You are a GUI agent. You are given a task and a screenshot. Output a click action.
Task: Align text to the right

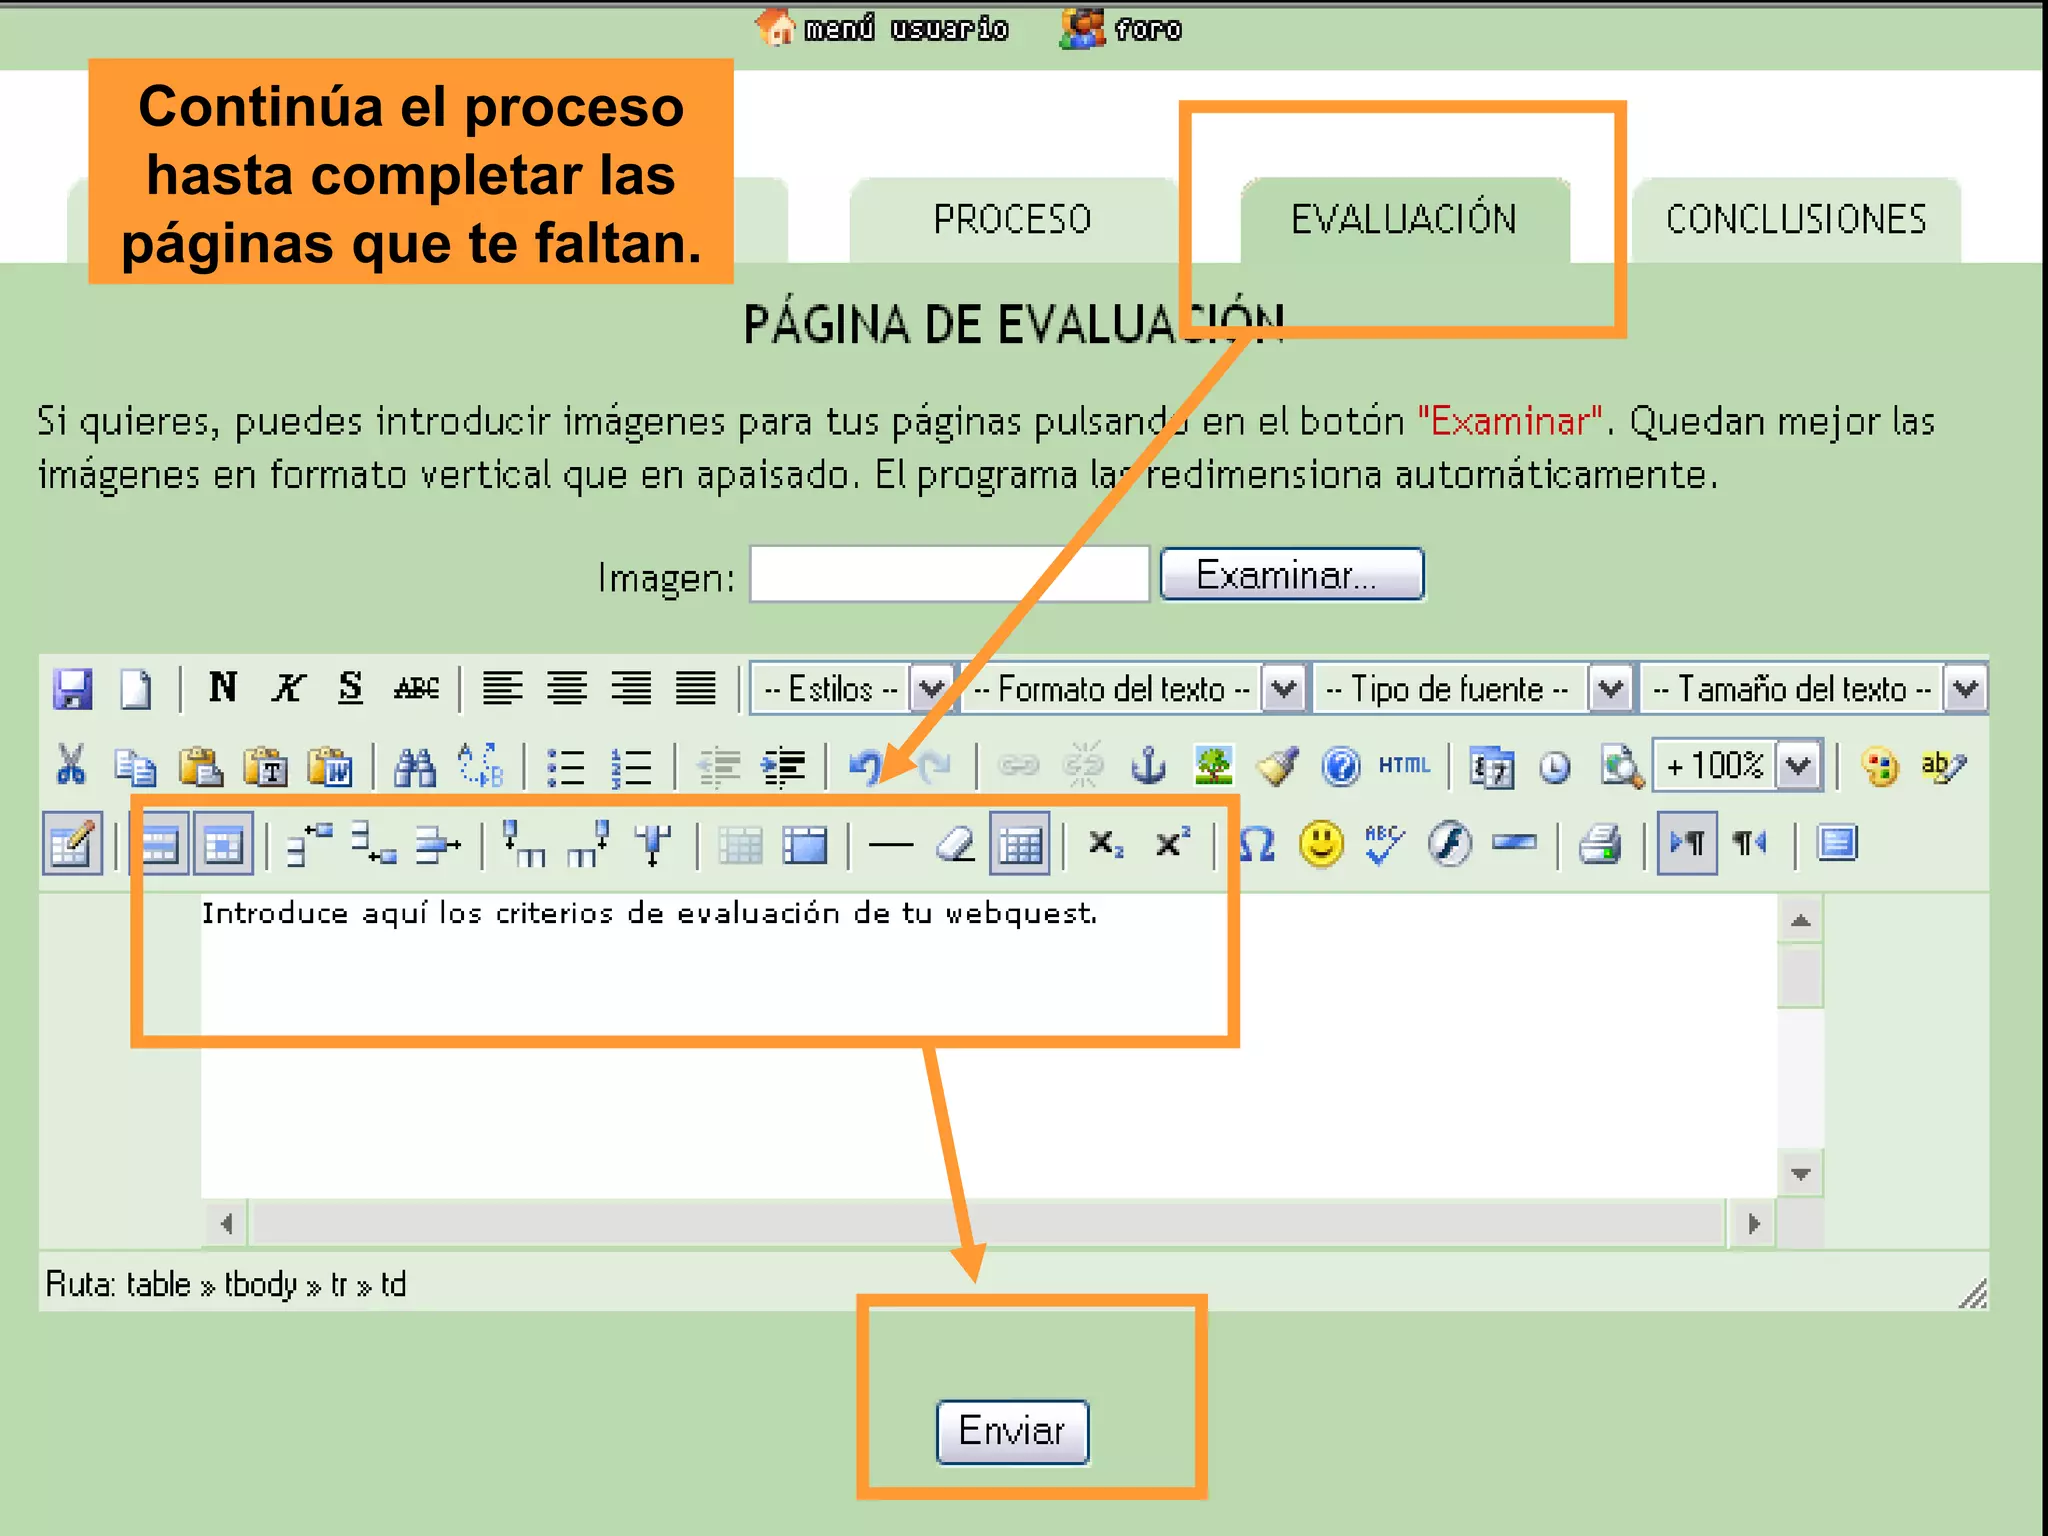(631, 688)
